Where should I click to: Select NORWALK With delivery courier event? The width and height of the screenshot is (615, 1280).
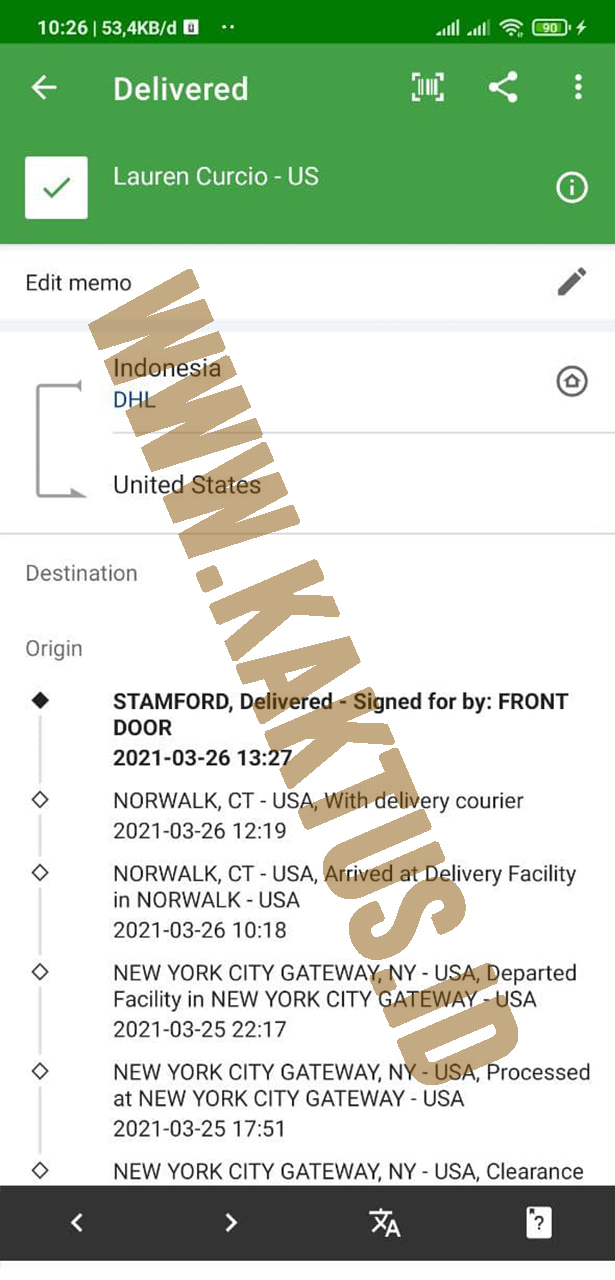click(318, 815)
